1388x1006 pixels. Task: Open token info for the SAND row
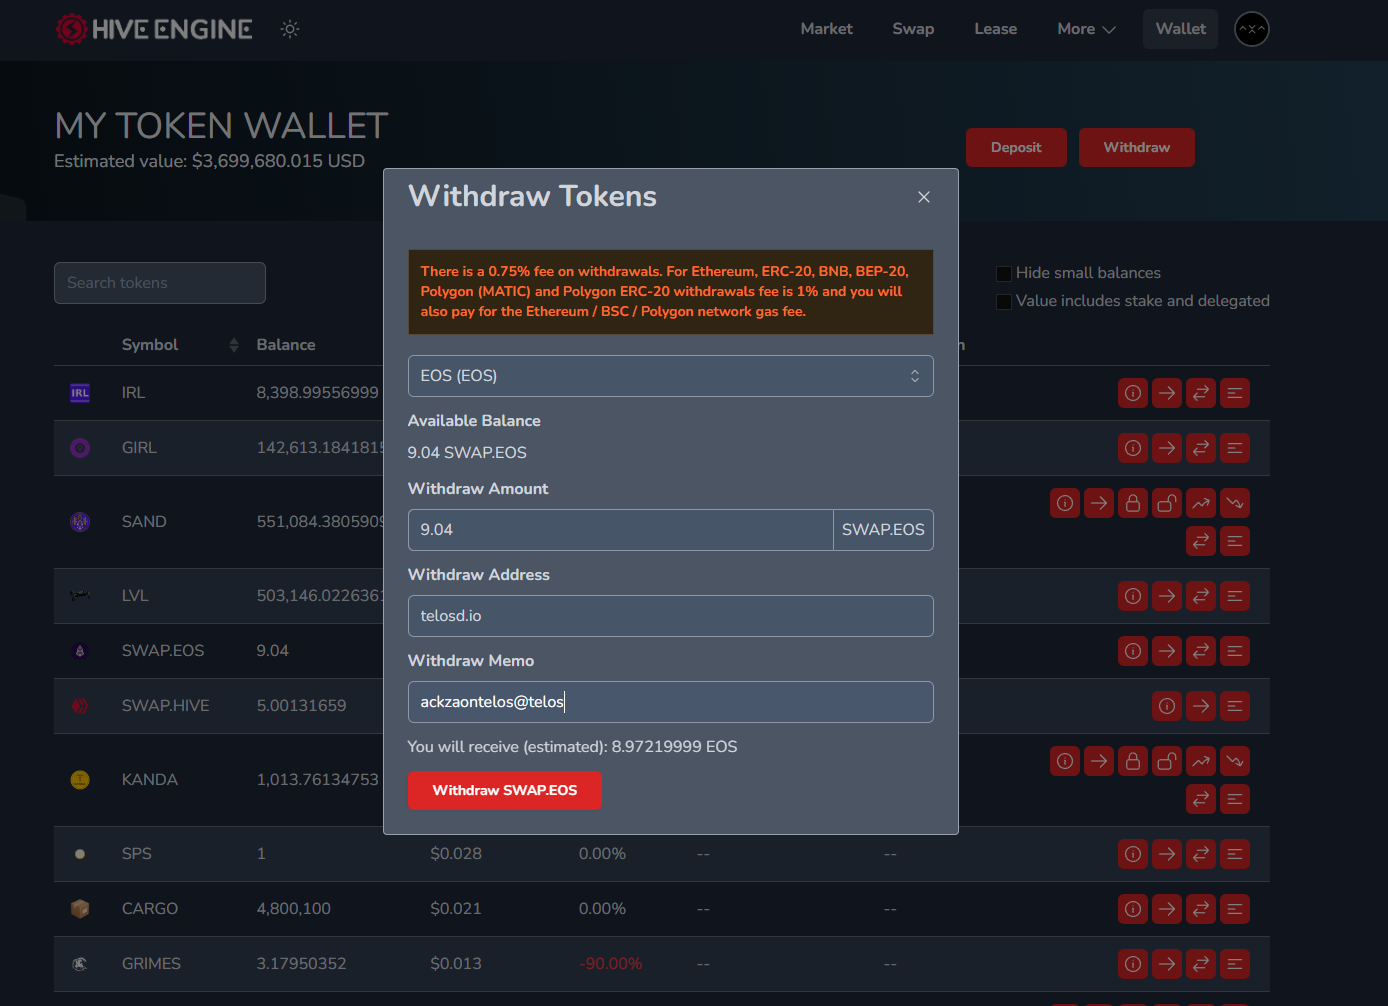pos(1065,503)
